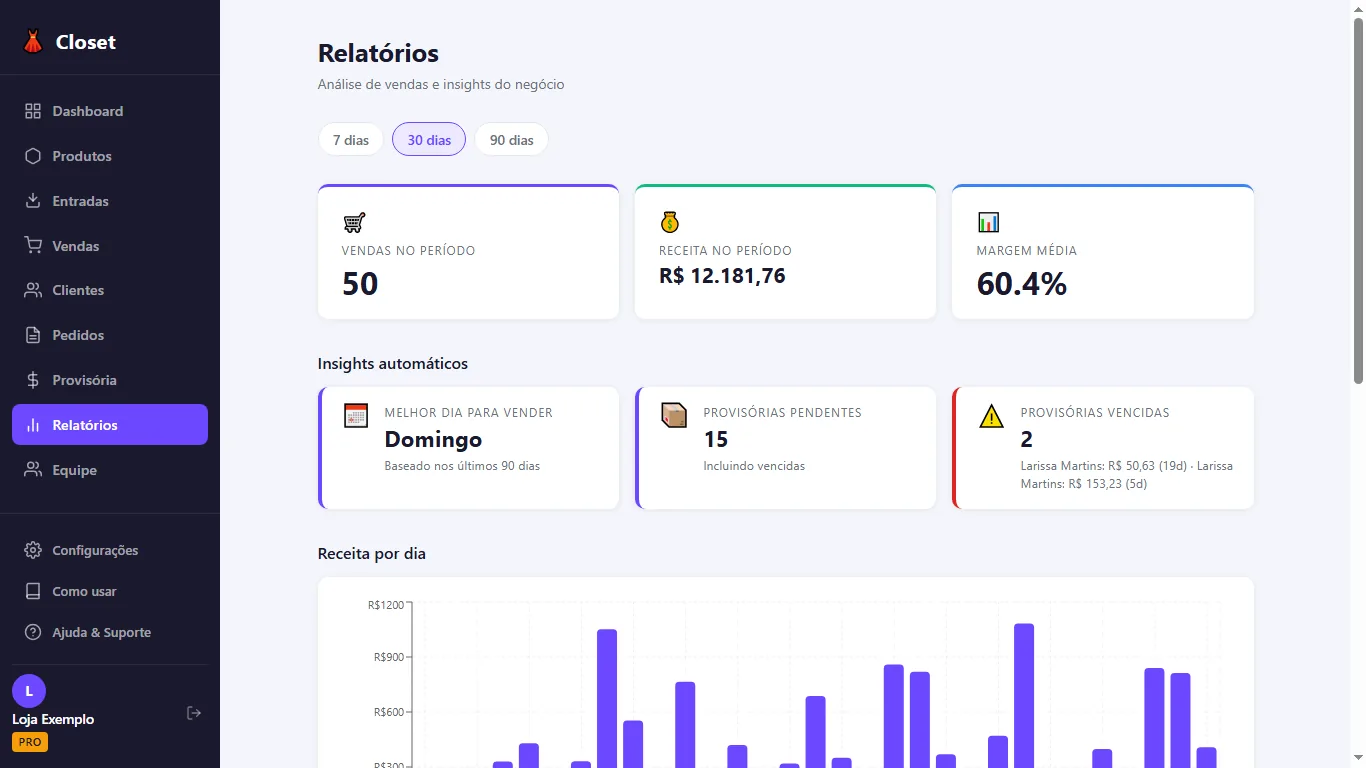
Task: Click the Closet dress logo icon
Action: 33,42
